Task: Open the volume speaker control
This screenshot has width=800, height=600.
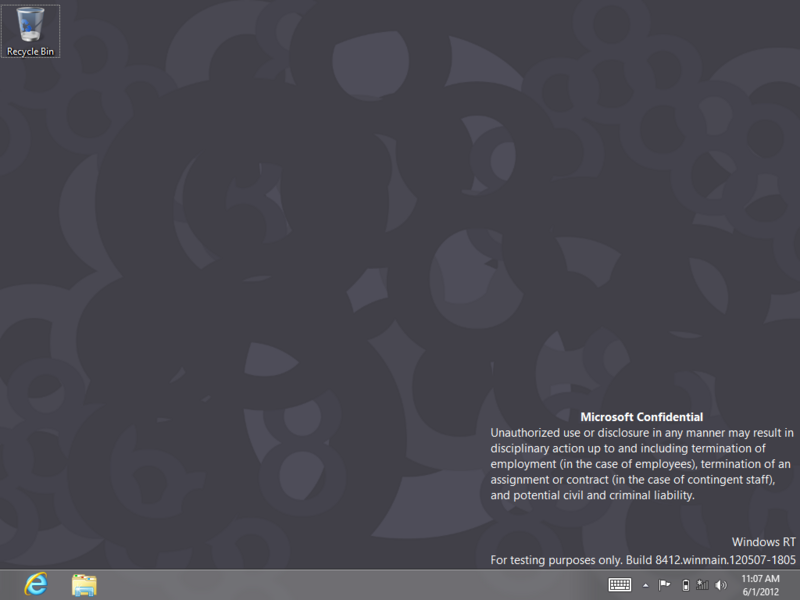Action: point(721,585)
